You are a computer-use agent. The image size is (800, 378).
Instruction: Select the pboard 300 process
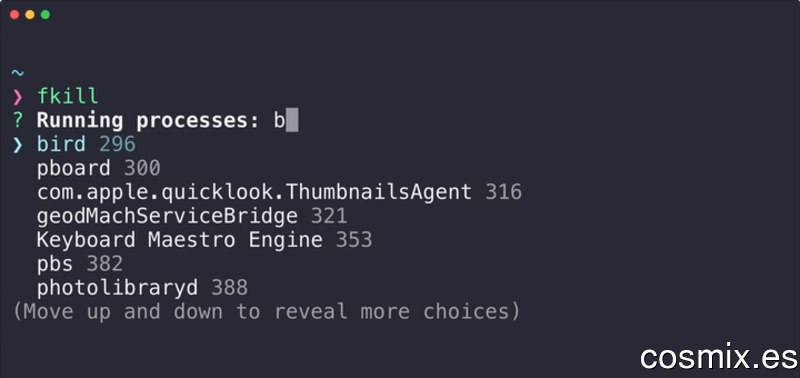tap(98, 168)
